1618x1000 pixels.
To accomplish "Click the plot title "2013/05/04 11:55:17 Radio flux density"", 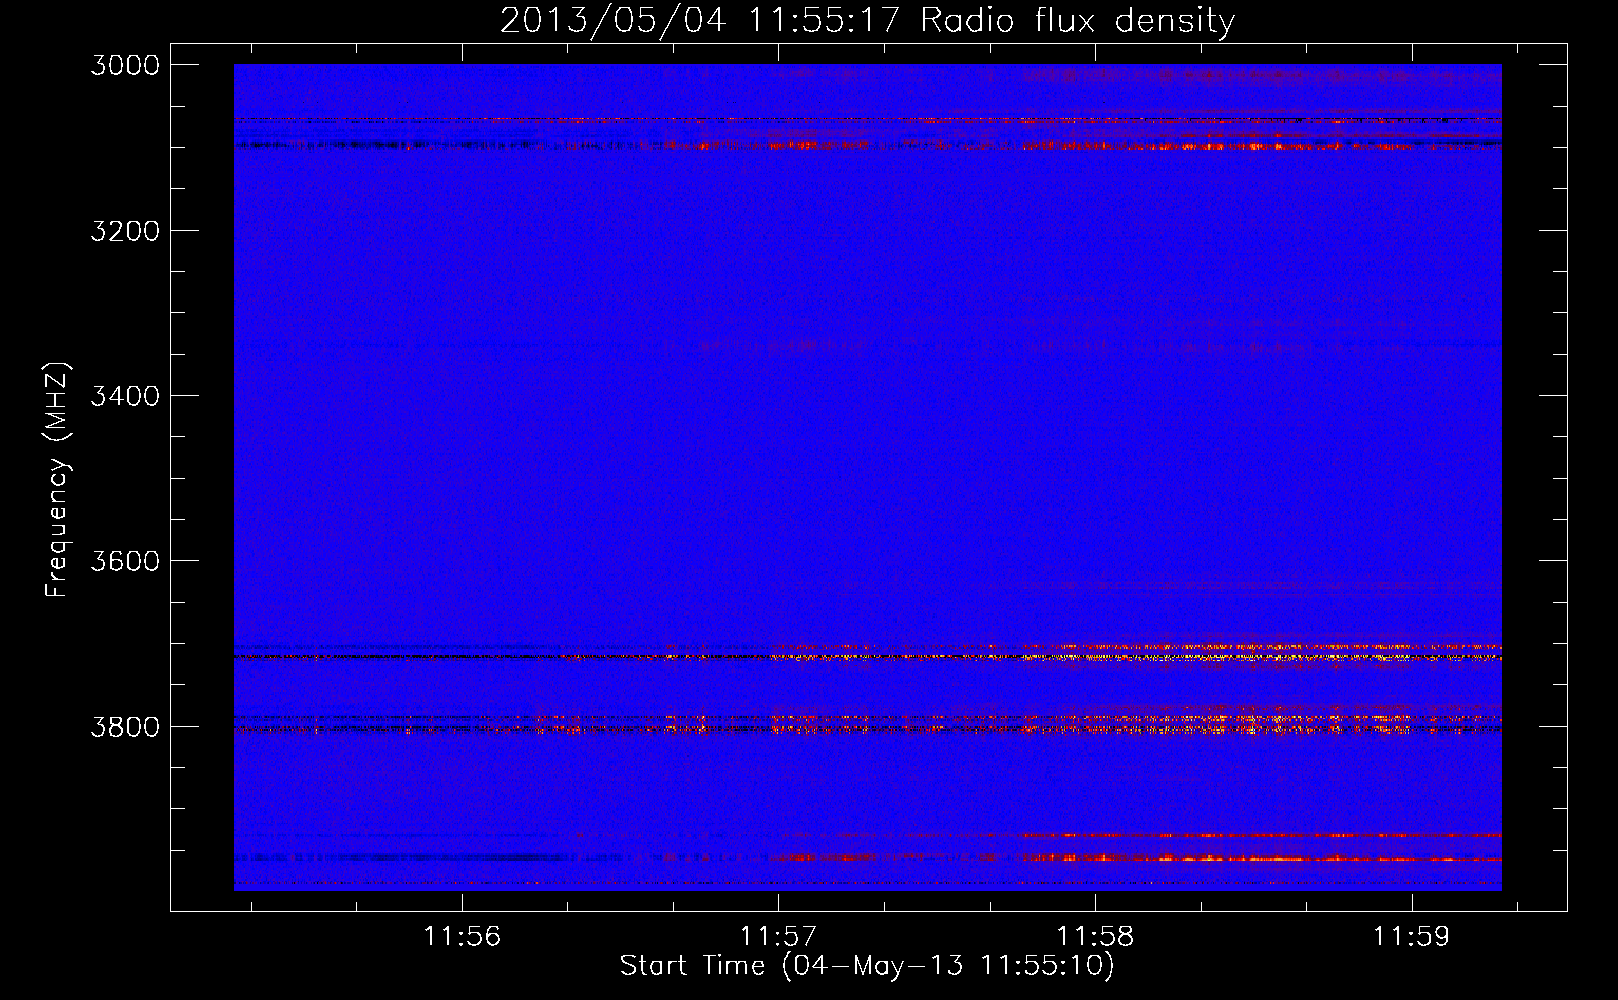I will pyautogui.click(x=868, y=20).
